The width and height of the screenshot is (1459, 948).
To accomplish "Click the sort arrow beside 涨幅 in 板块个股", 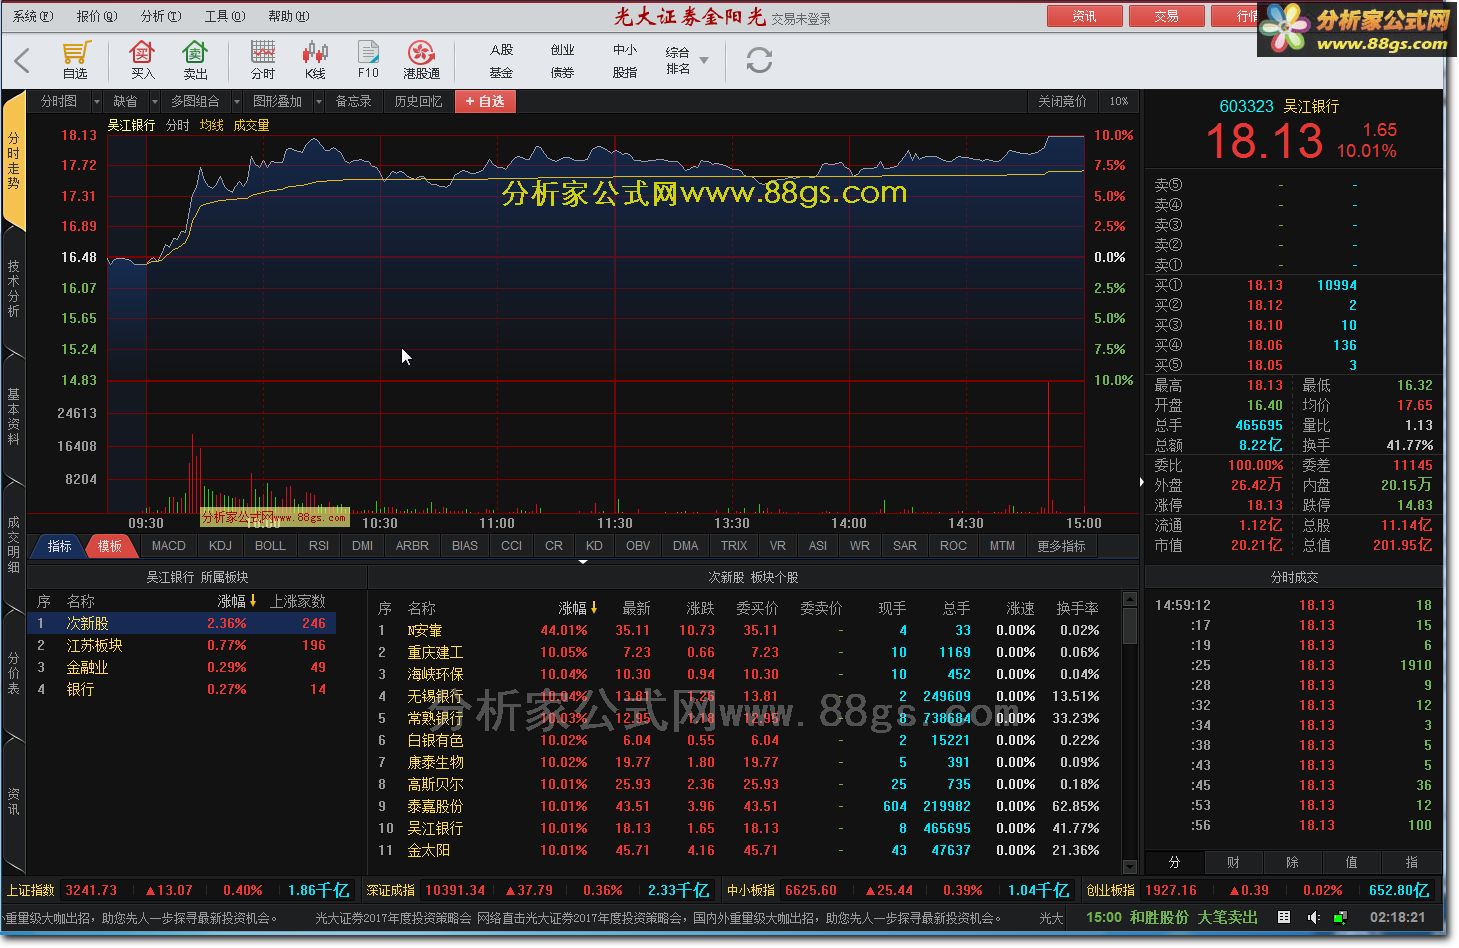I will 594,608.
